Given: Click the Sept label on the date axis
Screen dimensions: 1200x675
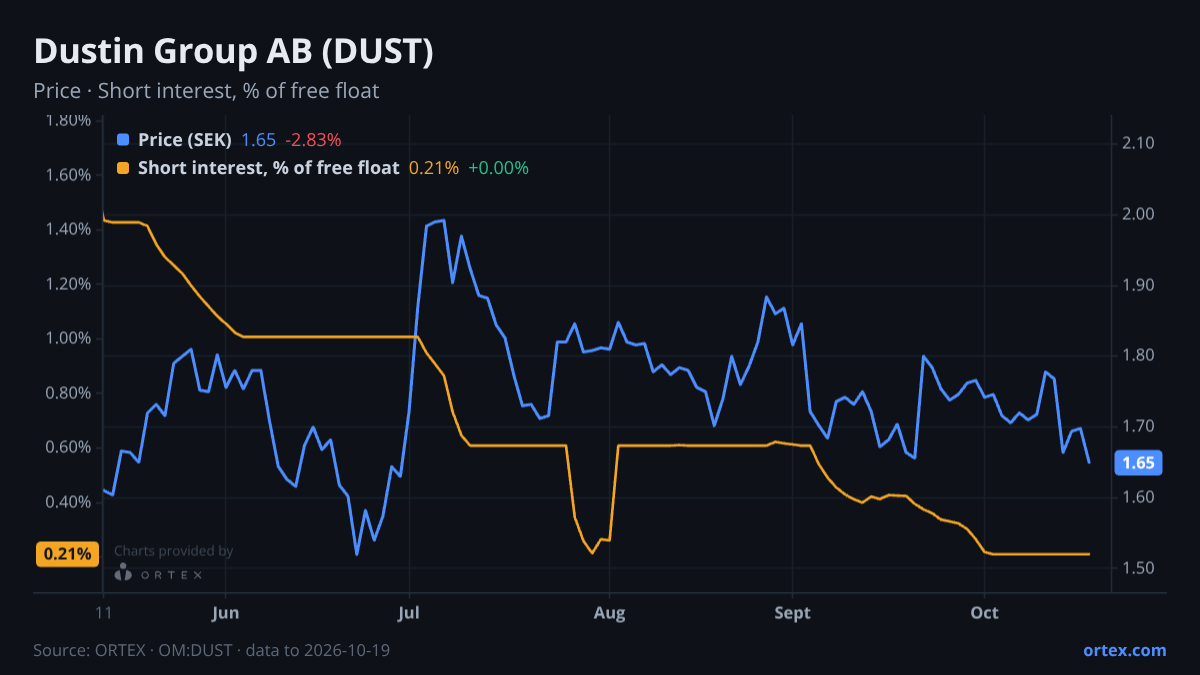Looking at the screenshot, I should pos(793,613).
